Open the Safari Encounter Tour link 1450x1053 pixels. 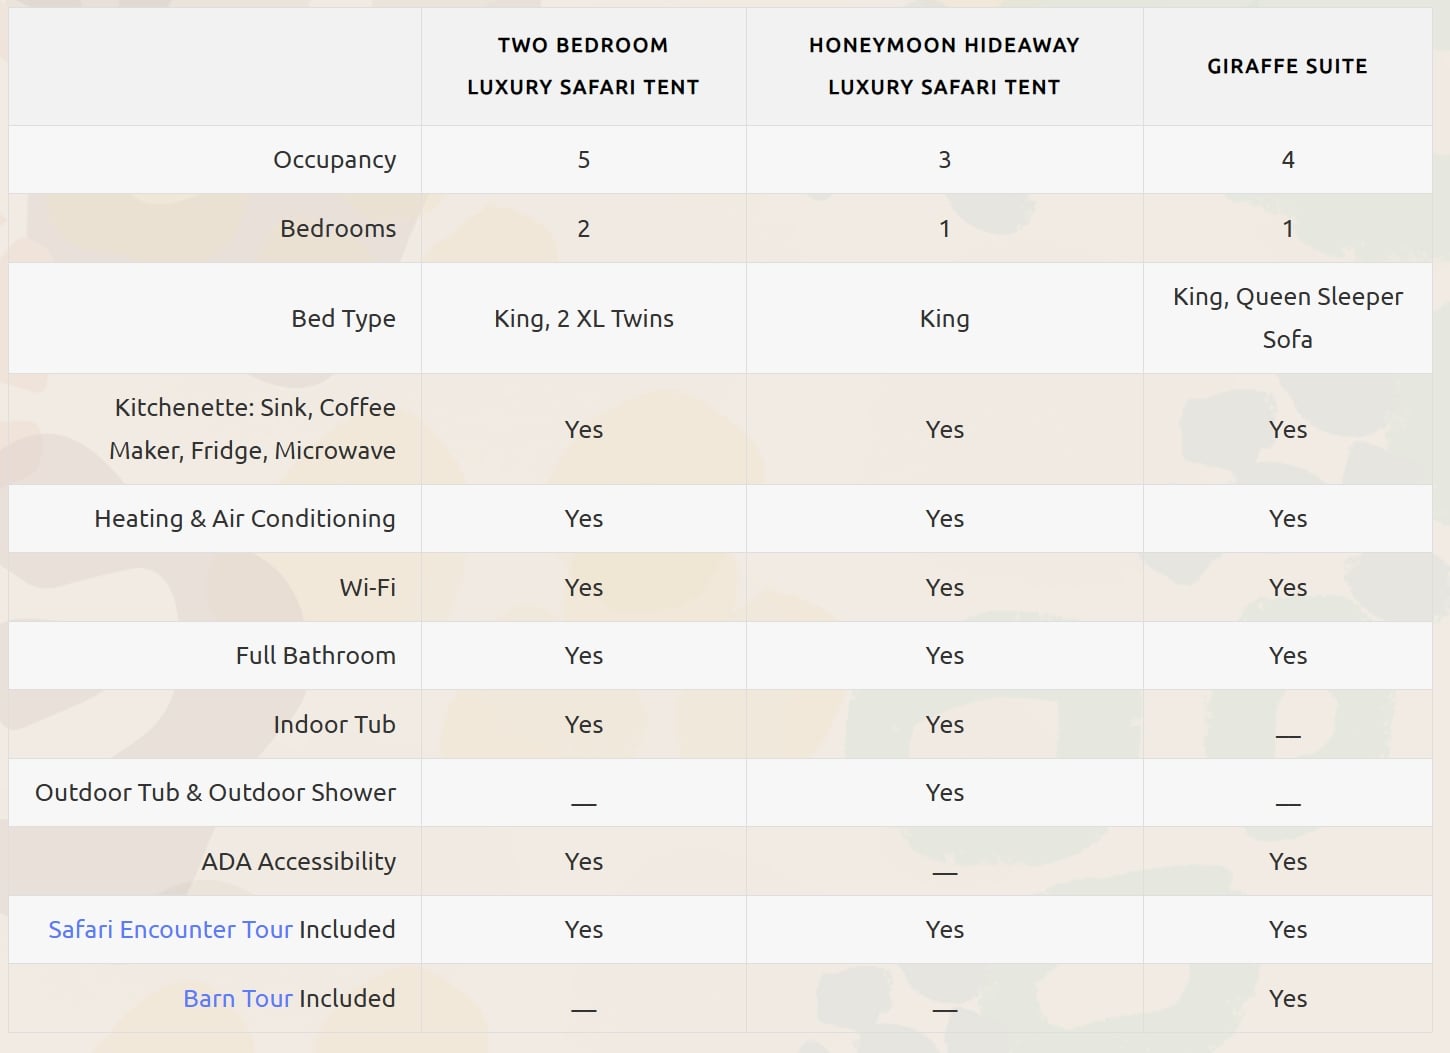click(170, 929)
